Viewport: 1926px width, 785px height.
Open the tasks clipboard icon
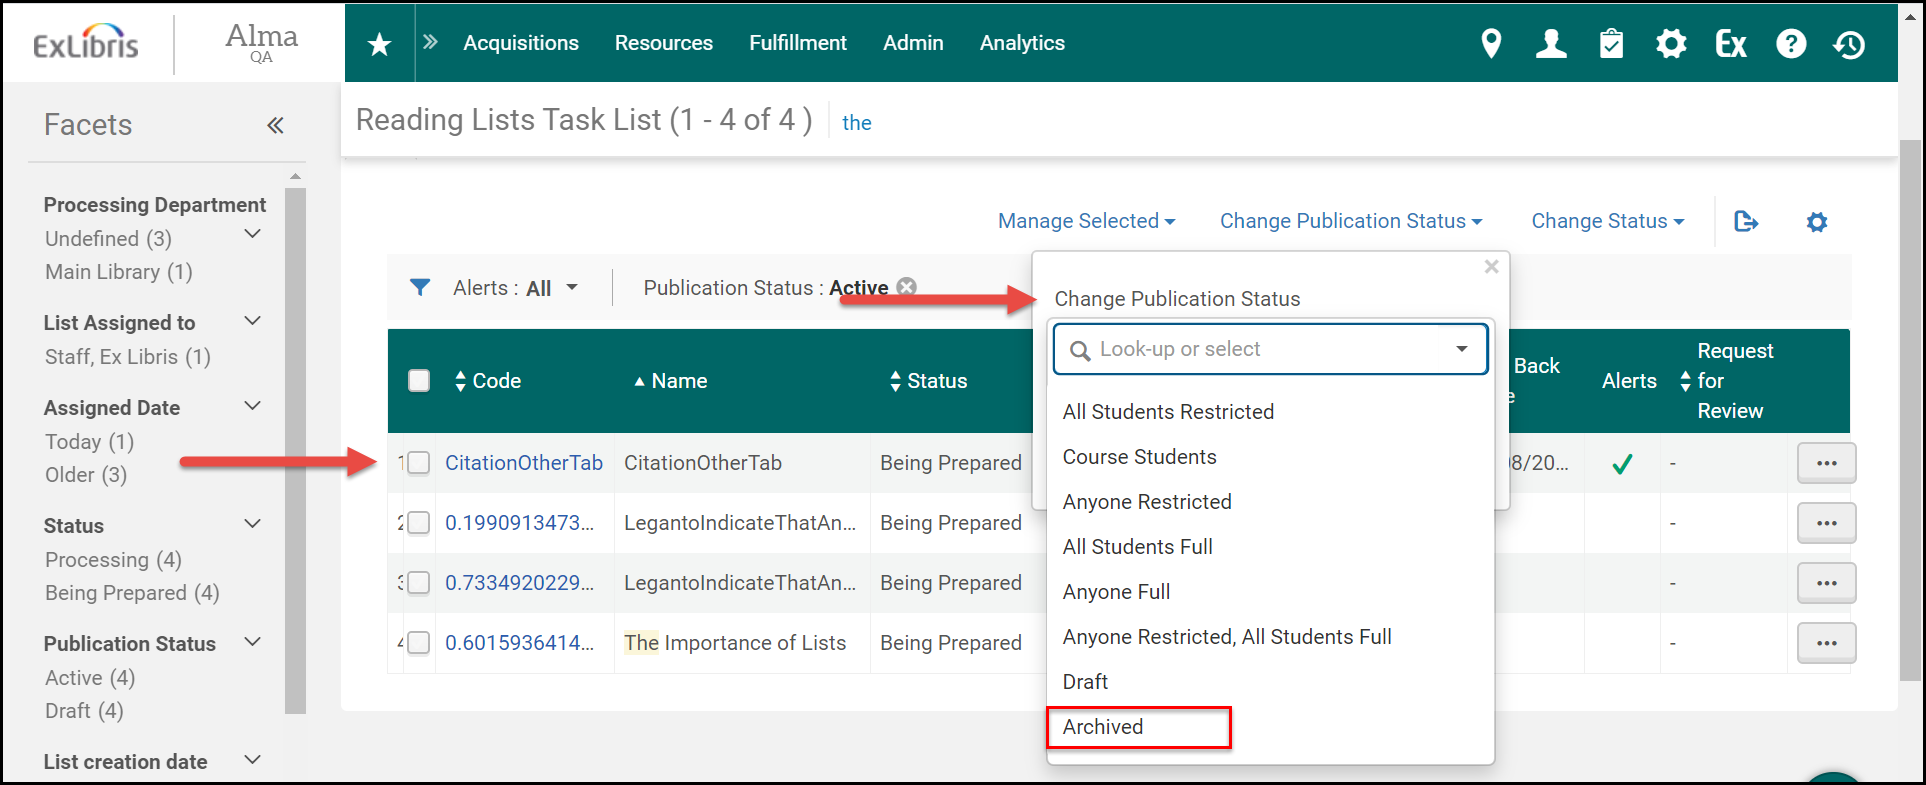click(x=1611, y=44)
